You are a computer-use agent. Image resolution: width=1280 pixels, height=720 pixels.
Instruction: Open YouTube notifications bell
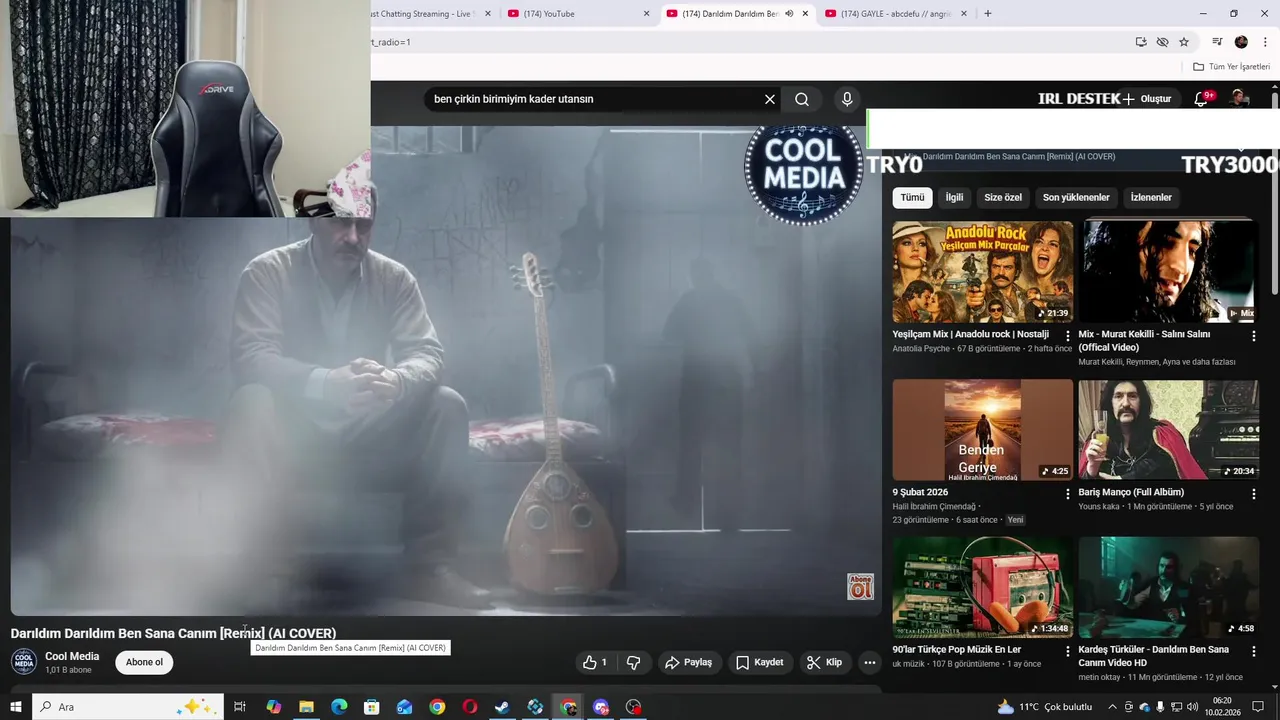[1201, 99]
